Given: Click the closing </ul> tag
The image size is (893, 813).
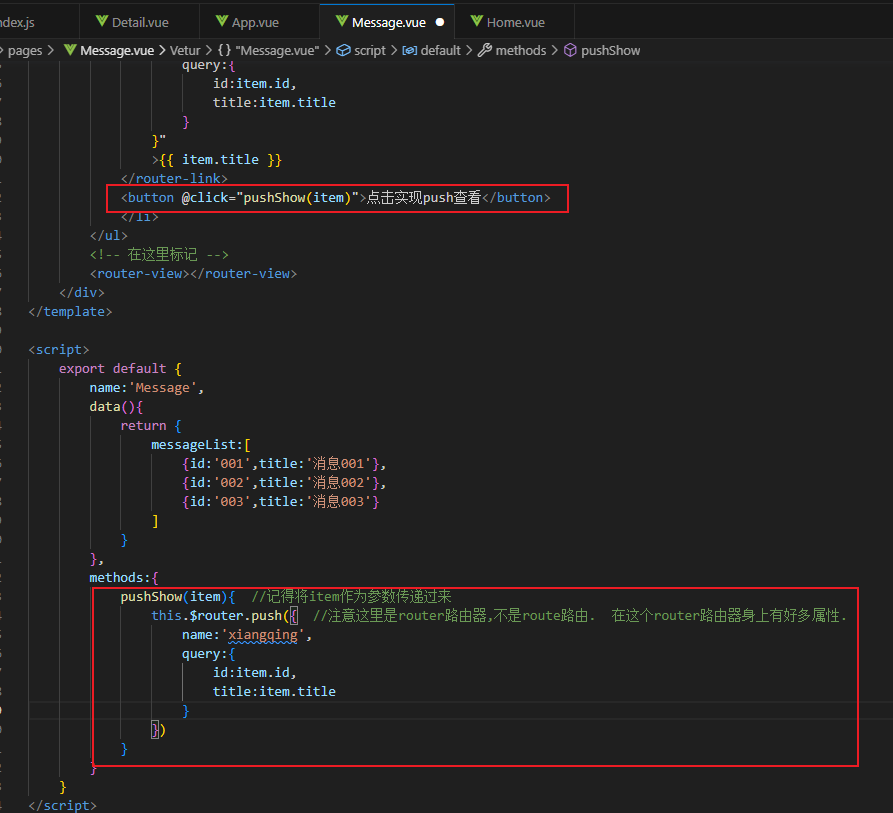Looking at the screenshot, I should pos(109,236).
